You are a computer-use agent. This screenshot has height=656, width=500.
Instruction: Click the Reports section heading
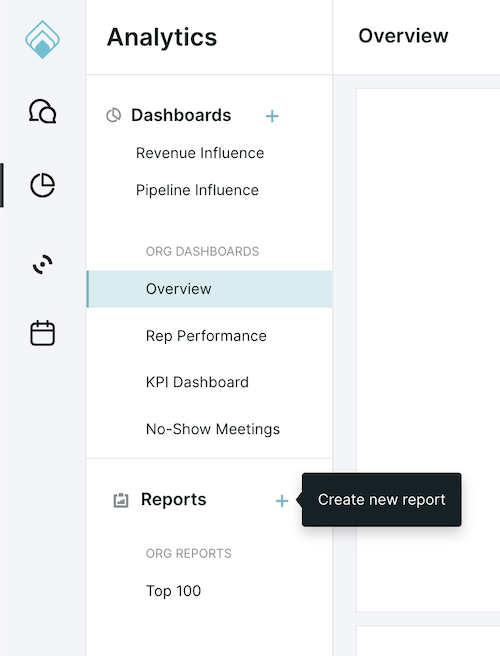coord(173,500)
